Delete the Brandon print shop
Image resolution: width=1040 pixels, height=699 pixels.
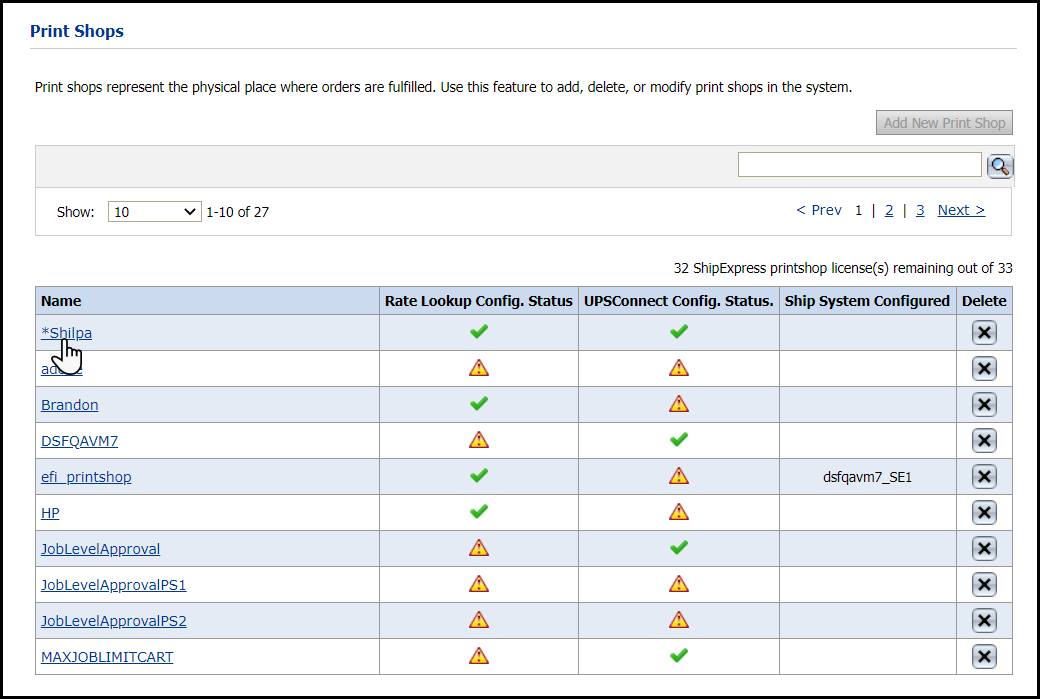[x=984, y=405]
